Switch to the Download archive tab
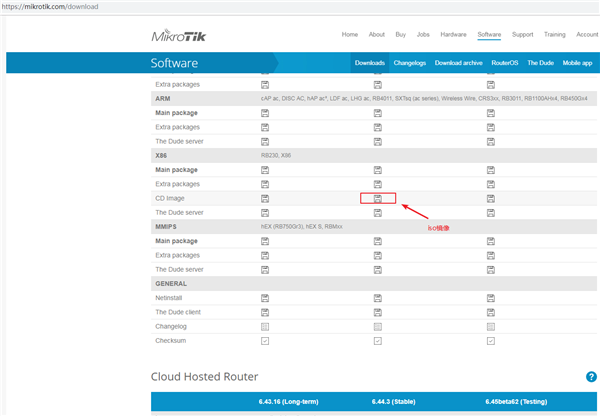Image resolution: width=600 pixels, height=416 pixels. click(458, 63)
